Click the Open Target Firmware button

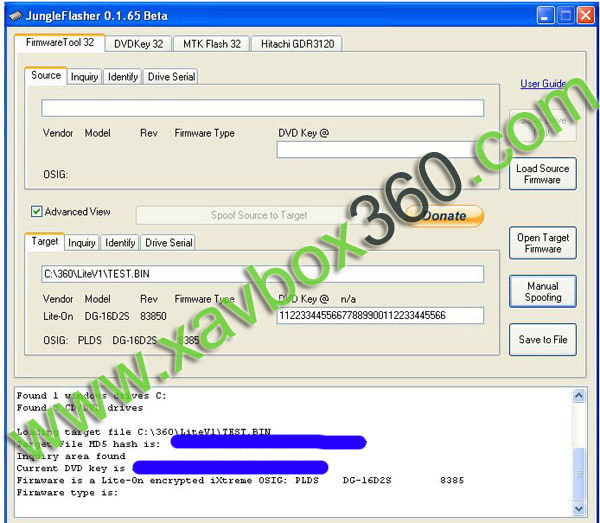click(x=542, y=243)
